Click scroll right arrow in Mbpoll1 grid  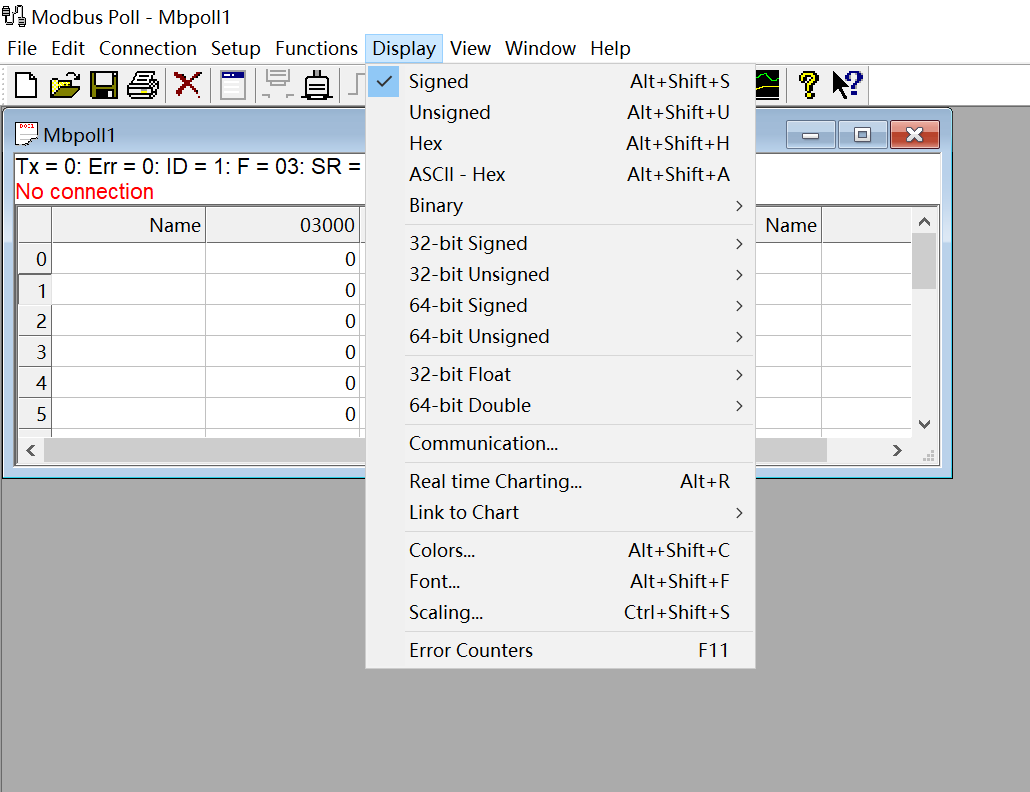tap(897, 451)
